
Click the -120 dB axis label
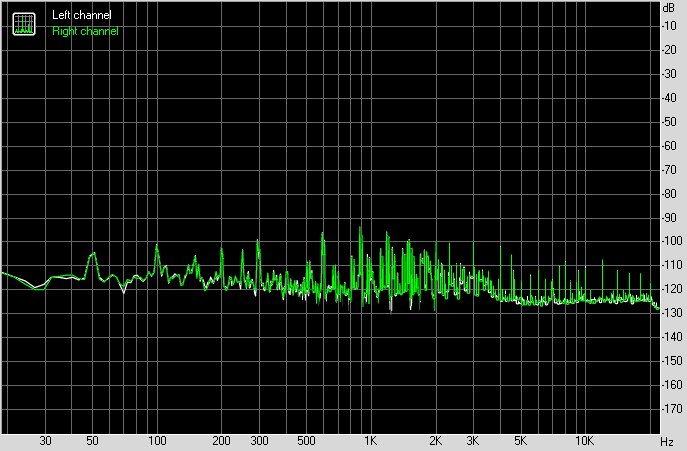[672, 289]
